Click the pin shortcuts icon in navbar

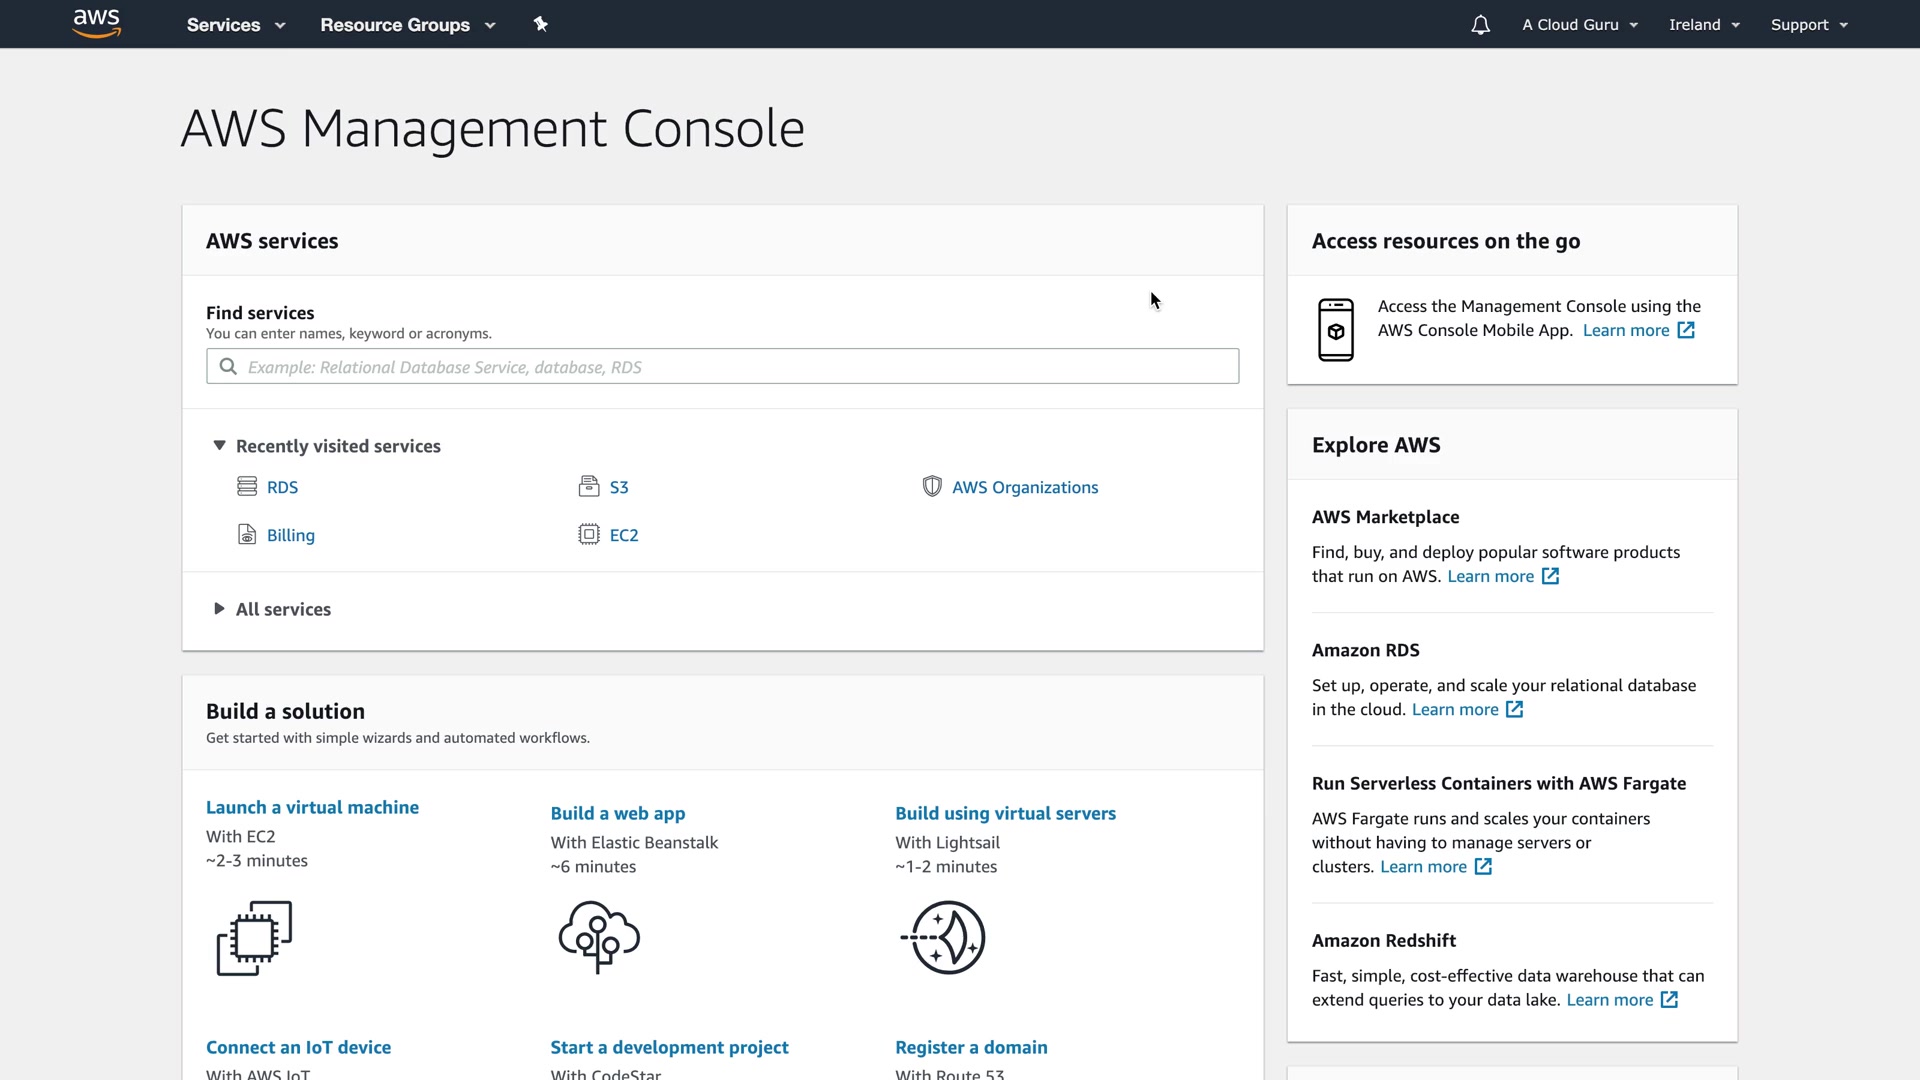pos(540,24)
